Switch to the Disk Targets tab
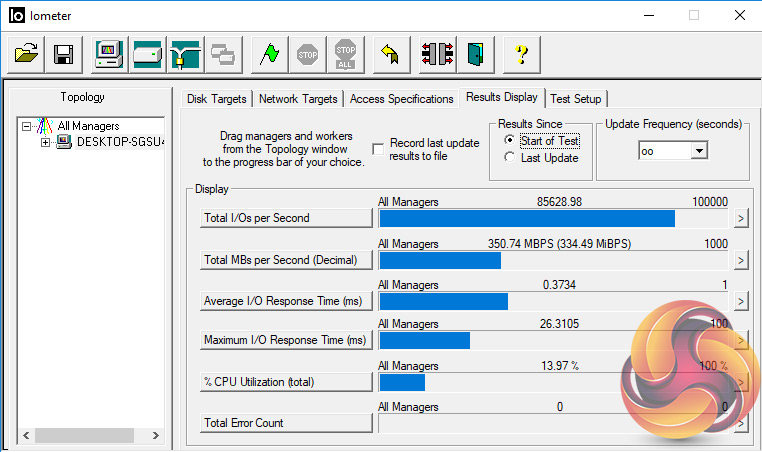This screenshot has width=762, height=452. (219, 99)
